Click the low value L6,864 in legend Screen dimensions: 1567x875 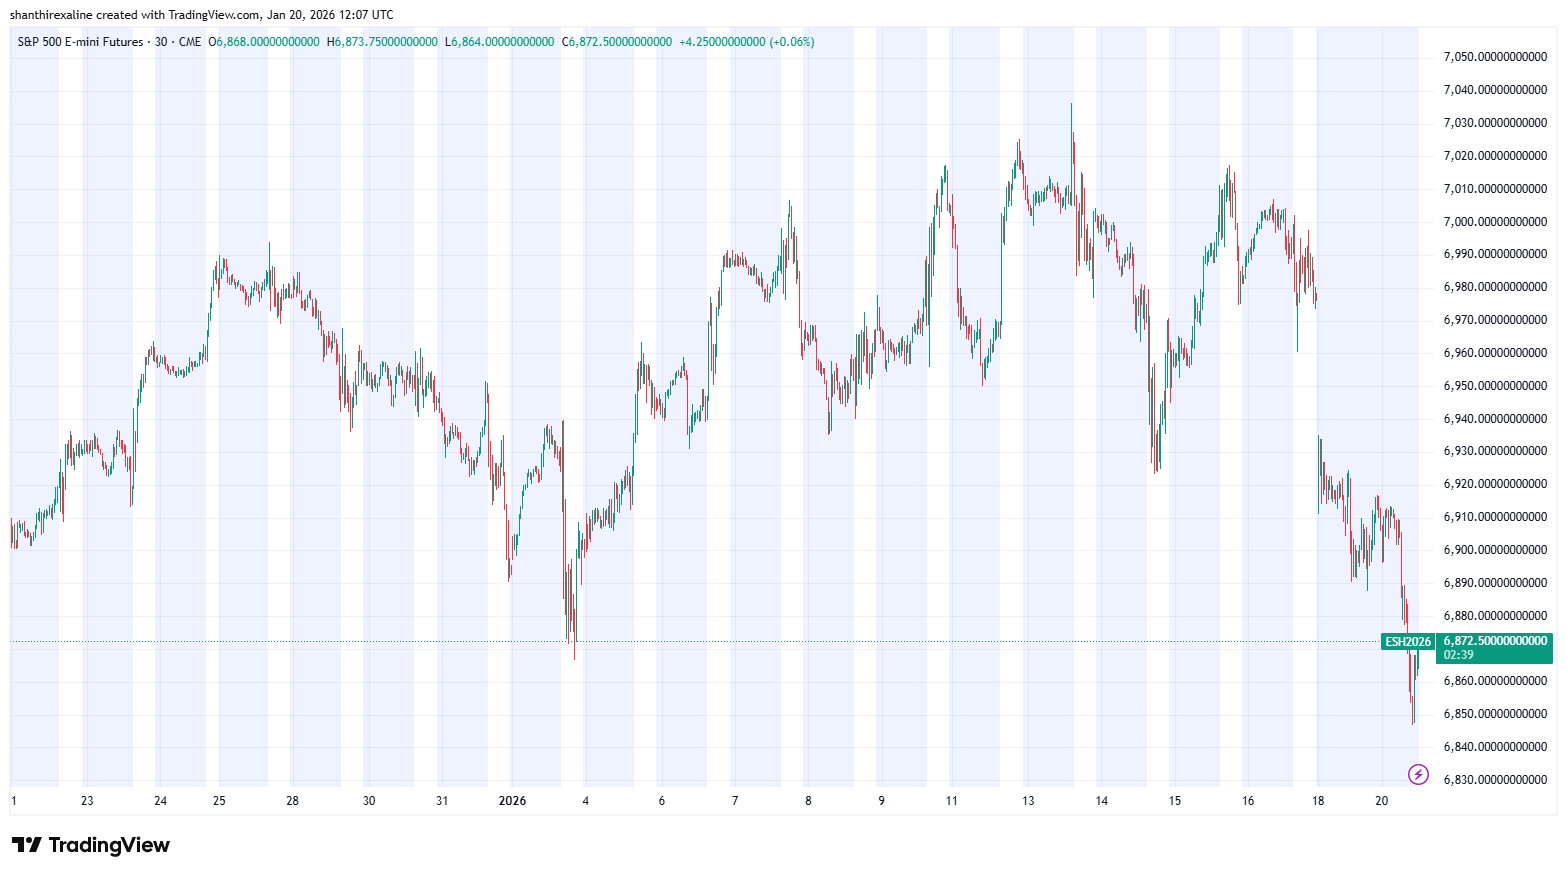coord(500,42)
